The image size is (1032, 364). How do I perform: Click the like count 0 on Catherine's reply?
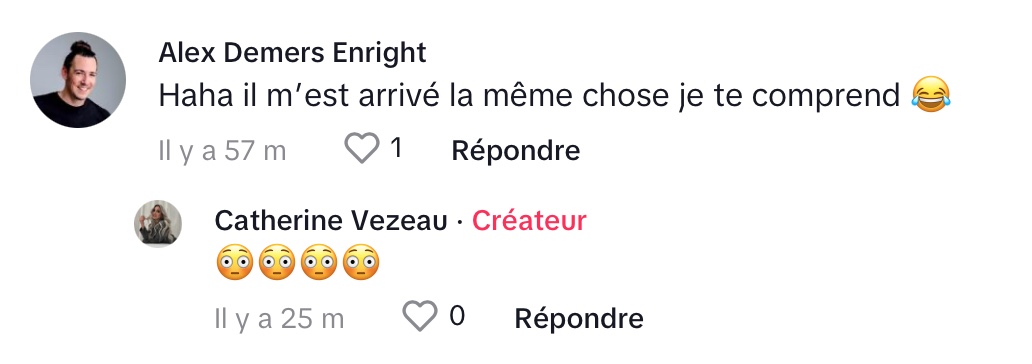coord(457,316)
